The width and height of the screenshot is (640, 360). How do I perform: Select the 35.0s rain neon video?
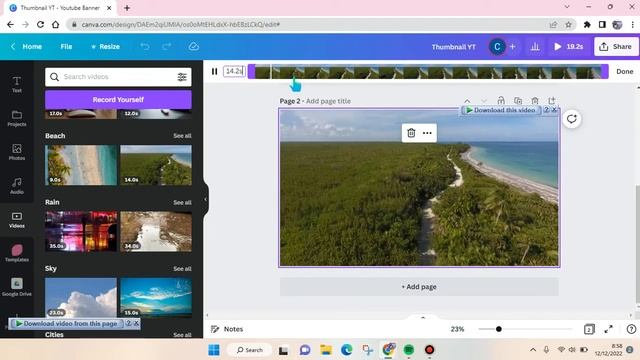pos(81,231)
